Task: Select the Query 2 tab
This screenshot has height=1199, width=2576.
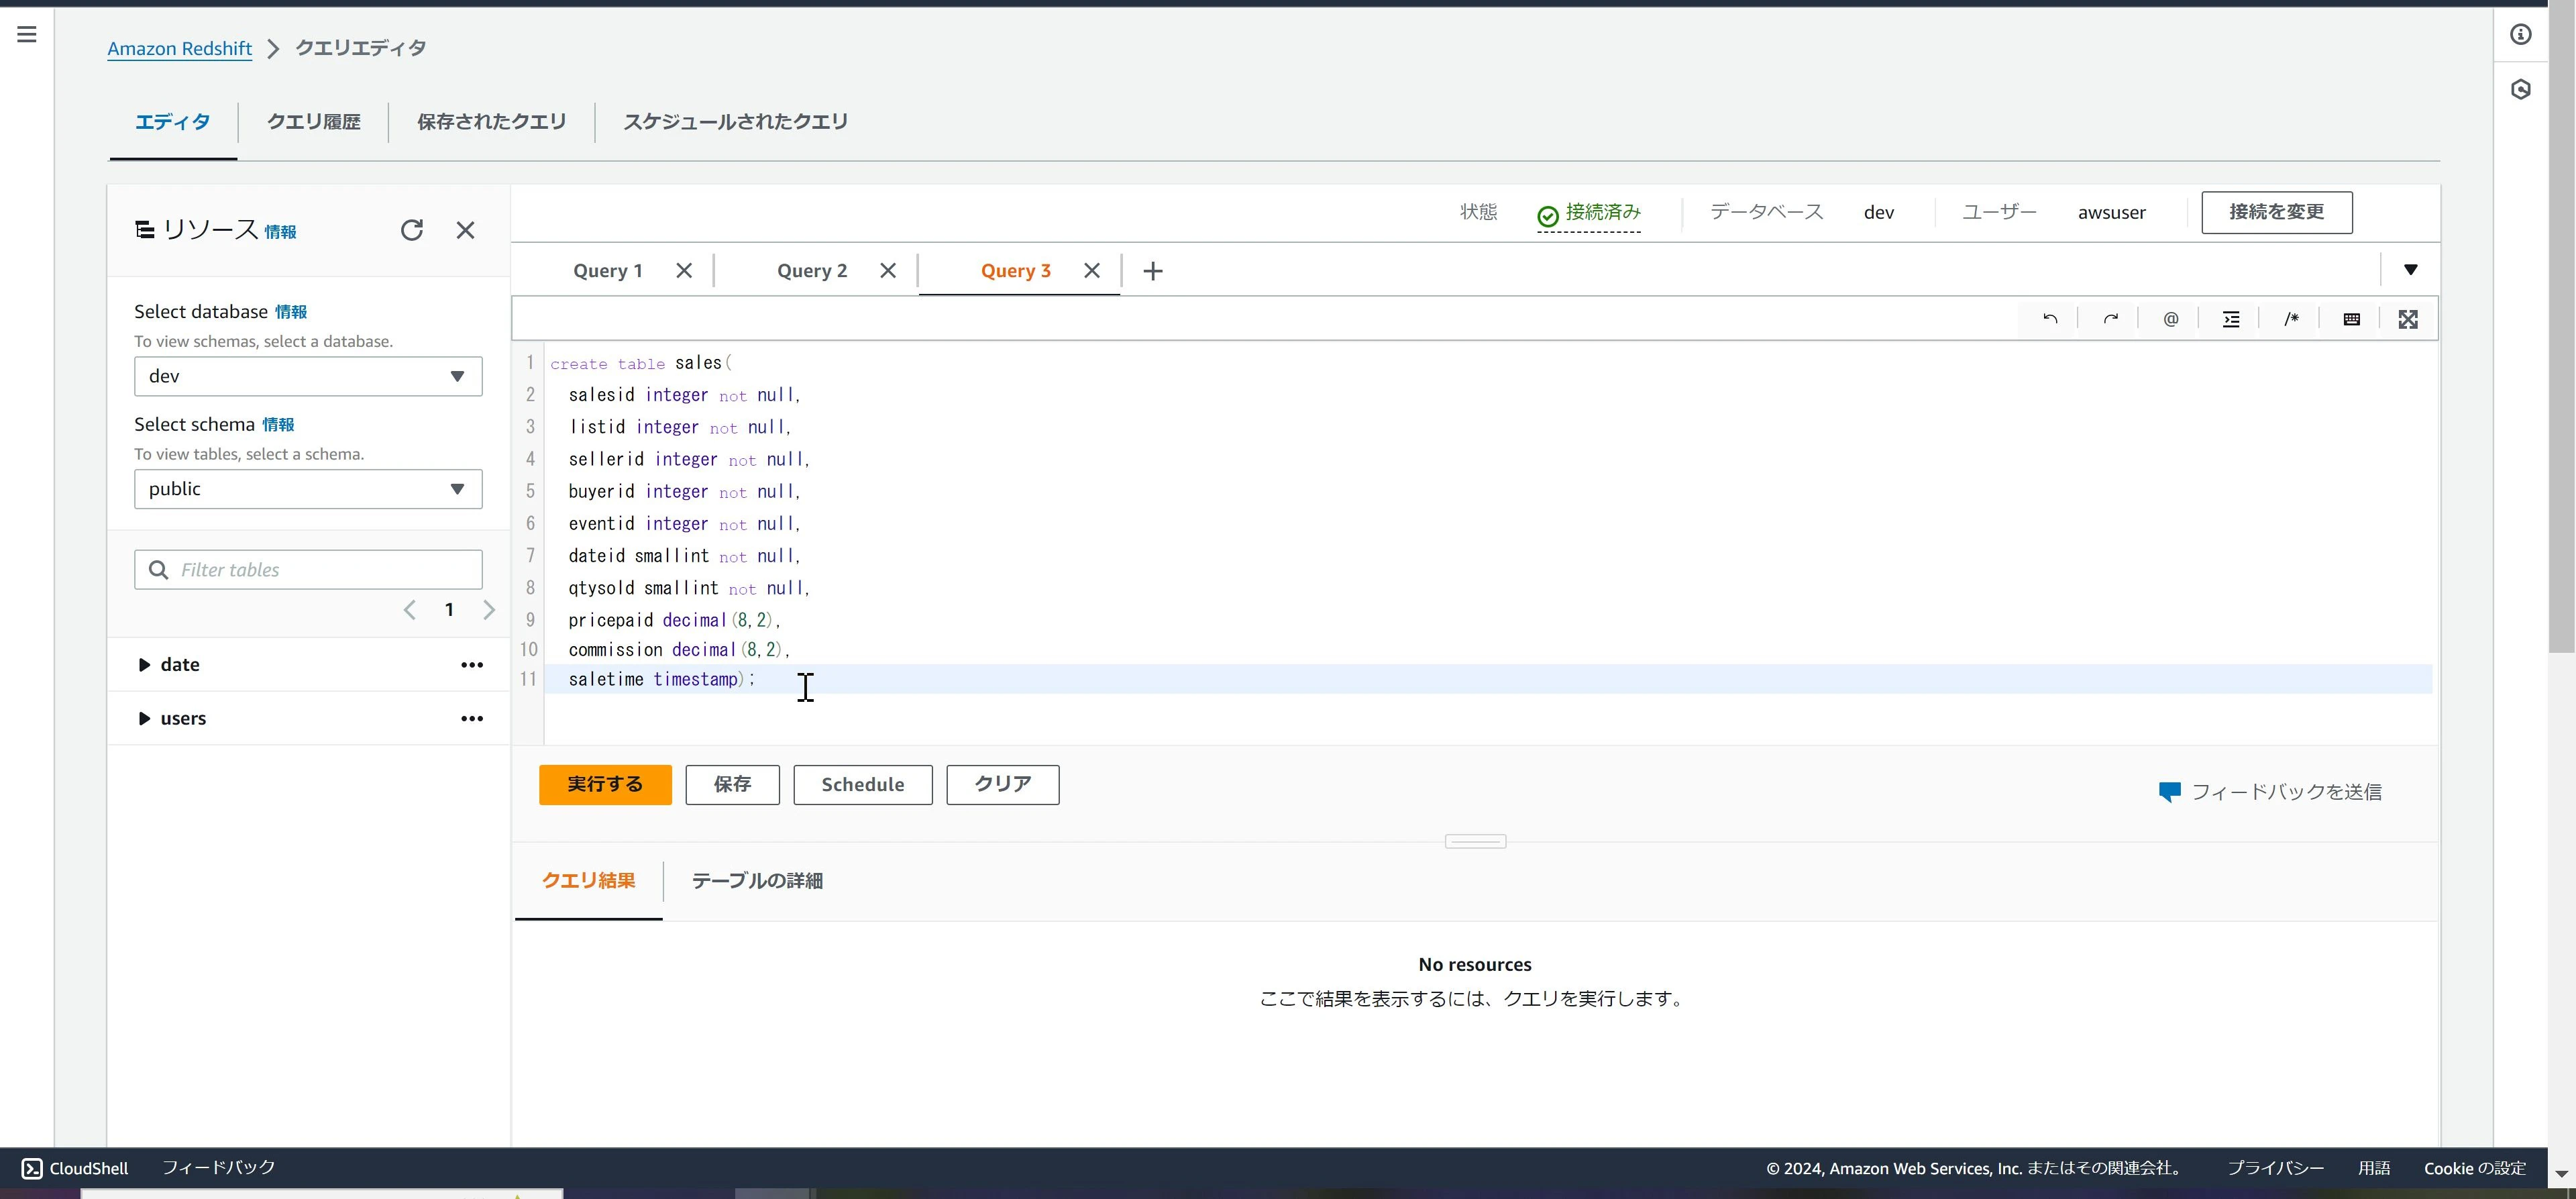Action: click(811, 271)
